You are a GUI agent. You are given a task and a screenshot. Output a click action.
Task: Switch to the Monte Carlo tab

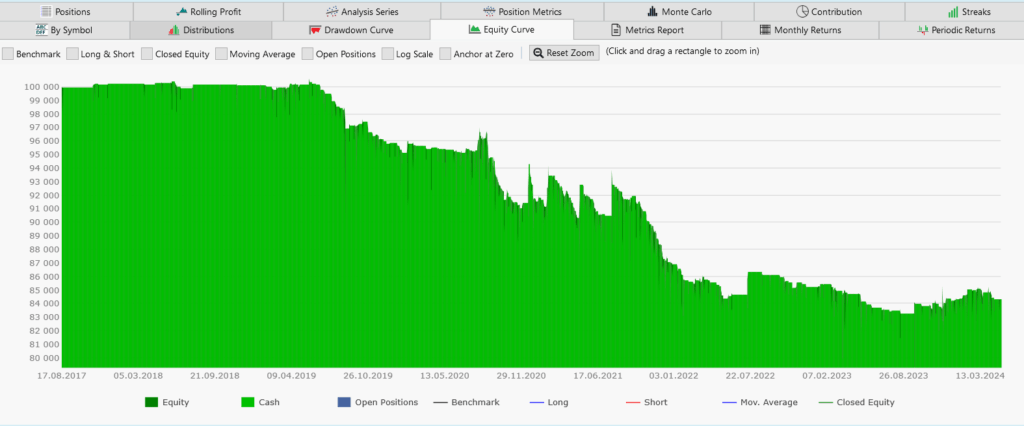679,12
